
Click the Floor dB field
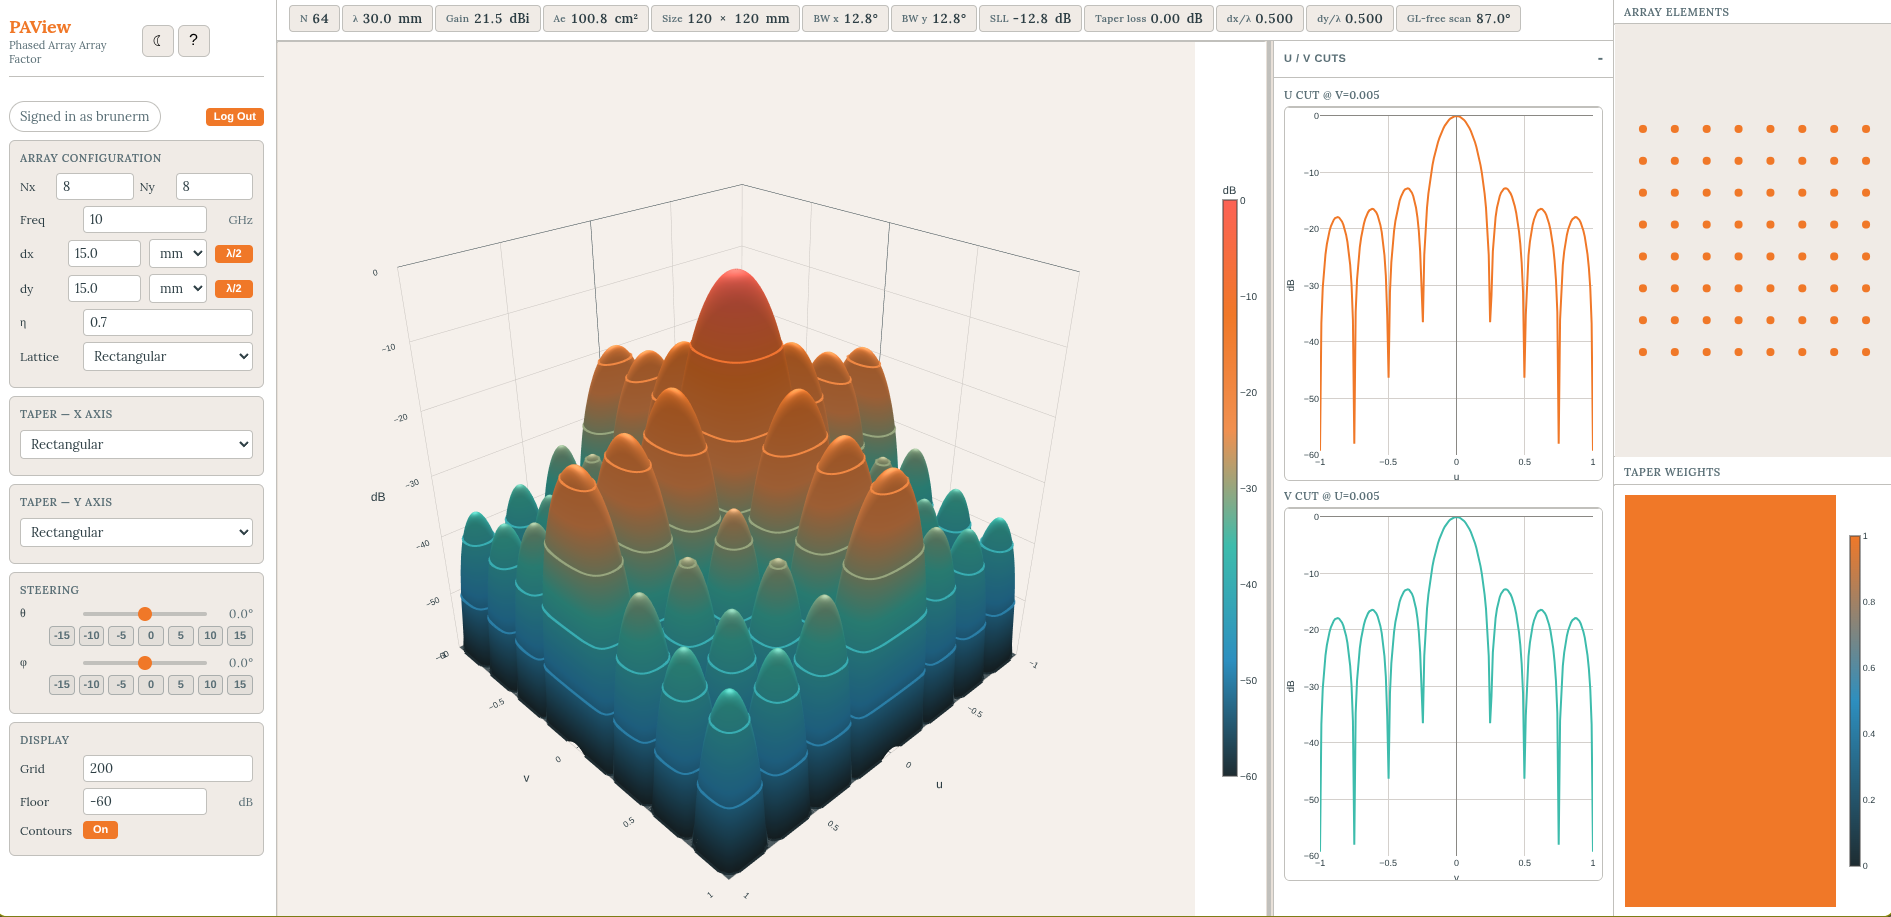[x=145, y=802]
